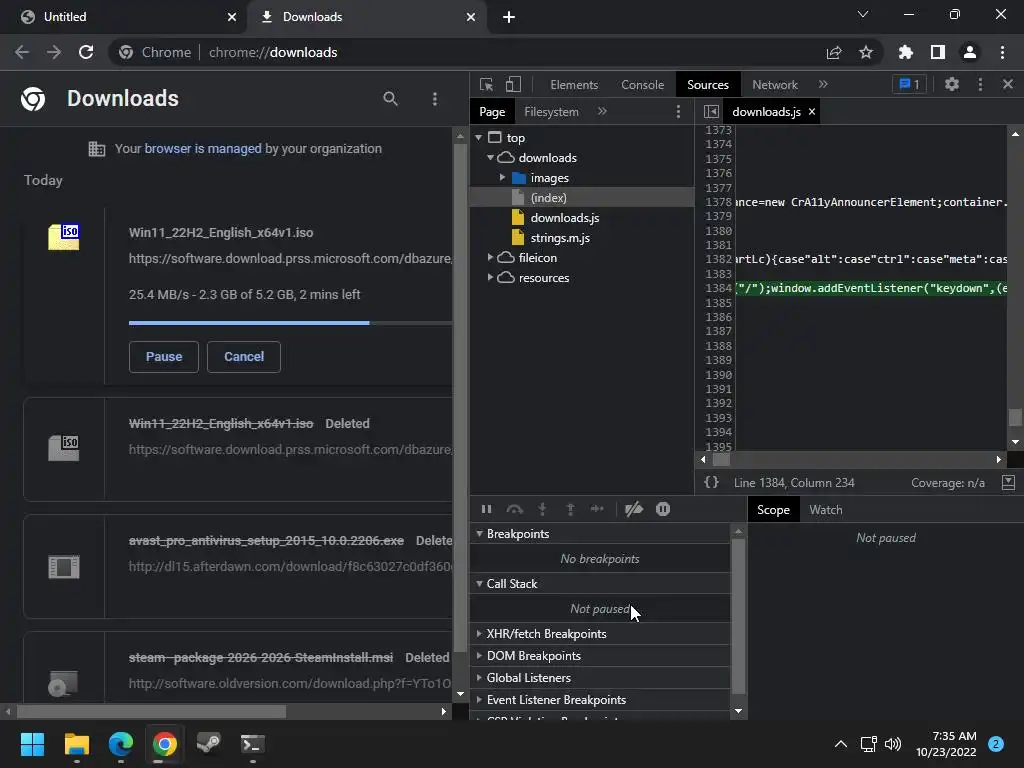This screenshot has width=1024, height=768.
Task: Open 'browser is managed' link
Action: 202,149
